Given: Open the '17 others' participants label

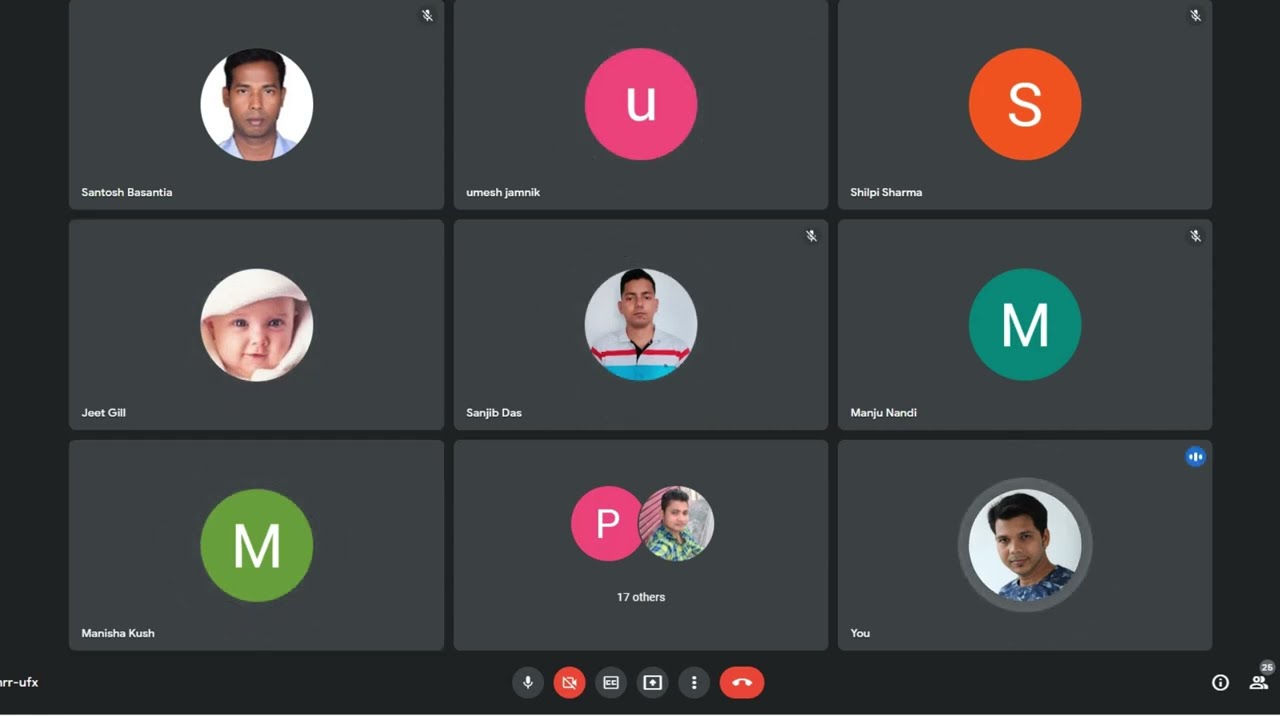Looking at the screenshot, I should point(641,597).
